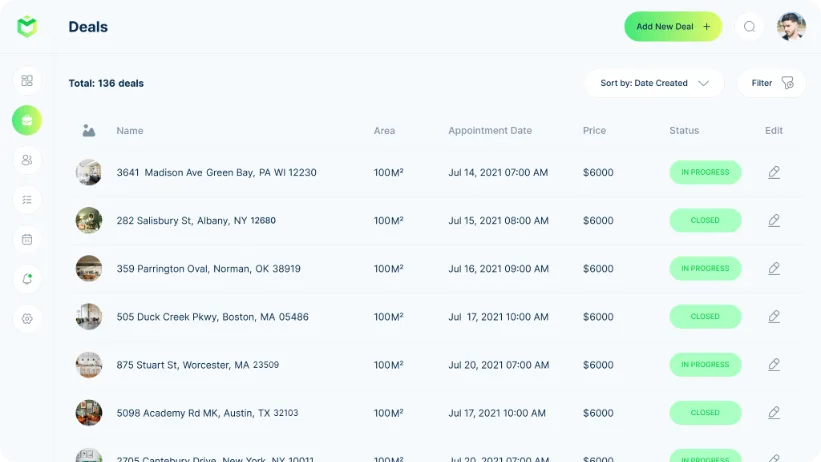Select "875 Stuart St, Worcester, MA 23509"

[x=197, y=365]
